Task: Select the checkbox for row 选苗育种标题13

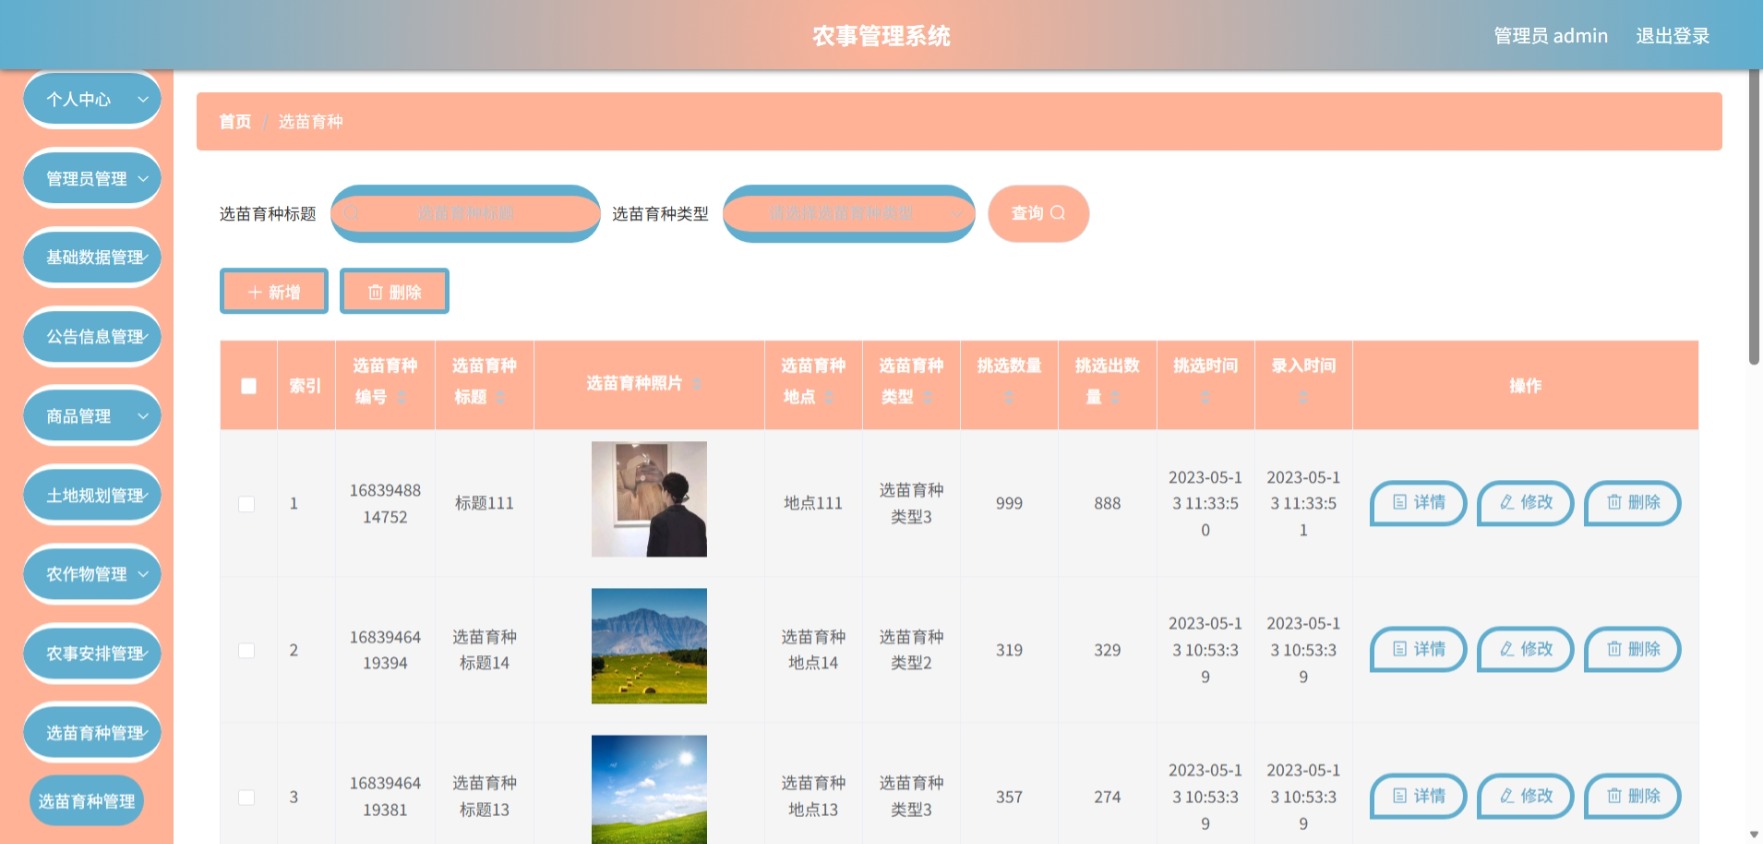Action: (x=246, y=797)
